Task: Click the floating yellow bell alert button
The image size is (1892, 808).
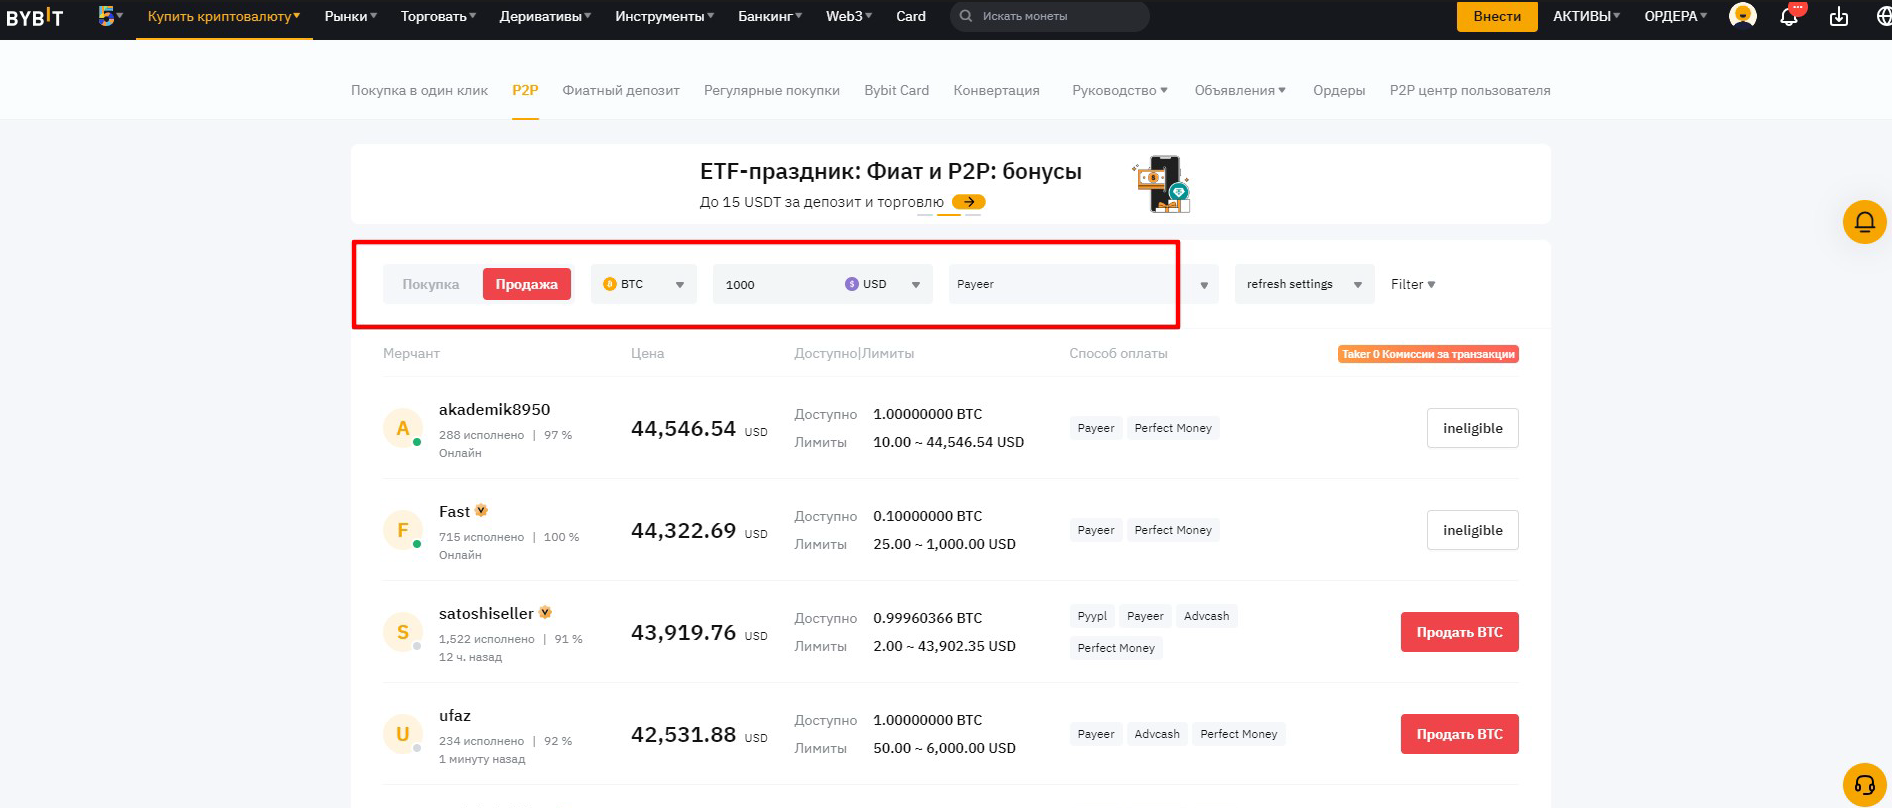Action: point(1864,222)
